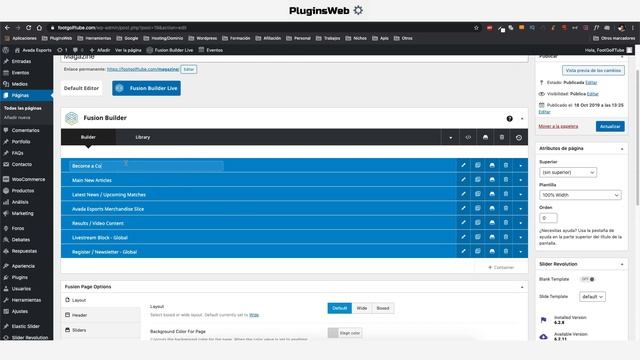Select the Boxed layout option
The width and height of the screenshot is (640, 360).
(x=383, y=308)
